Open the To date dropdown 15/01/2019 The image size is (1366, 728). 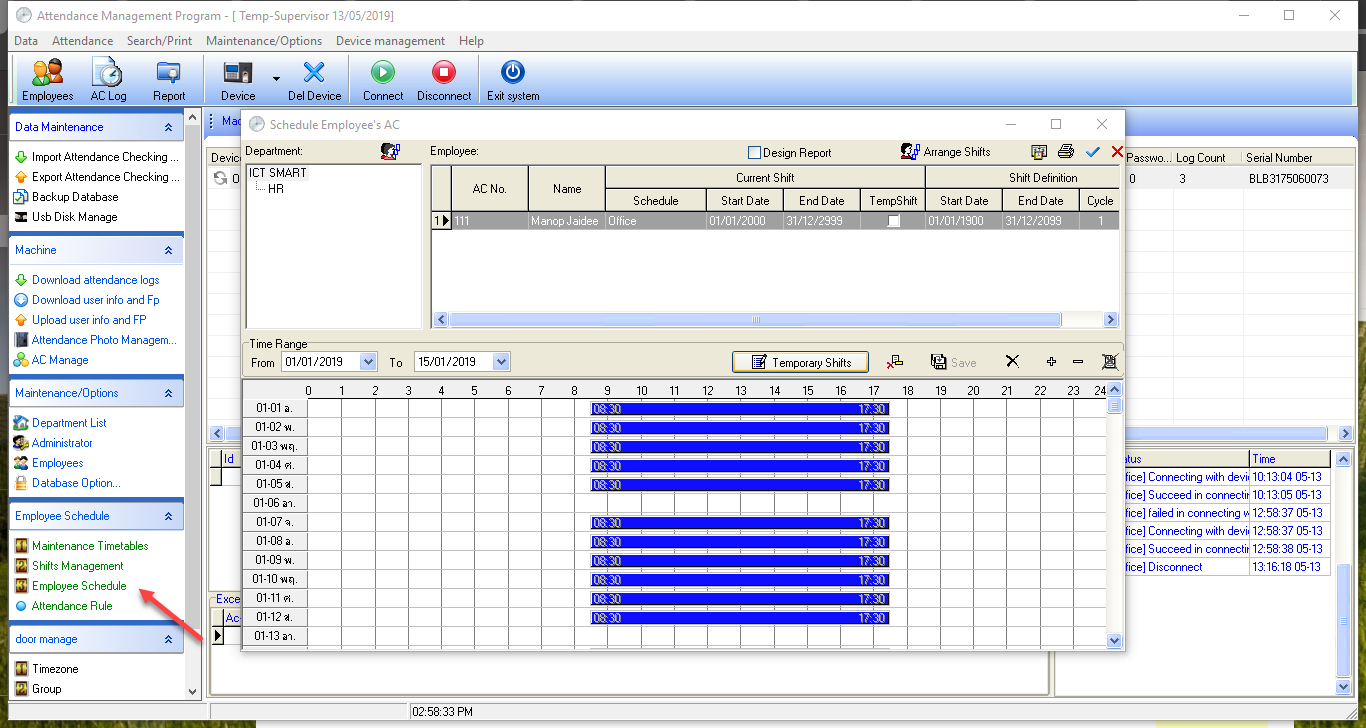pyautogui.click(x=501, y=362)
